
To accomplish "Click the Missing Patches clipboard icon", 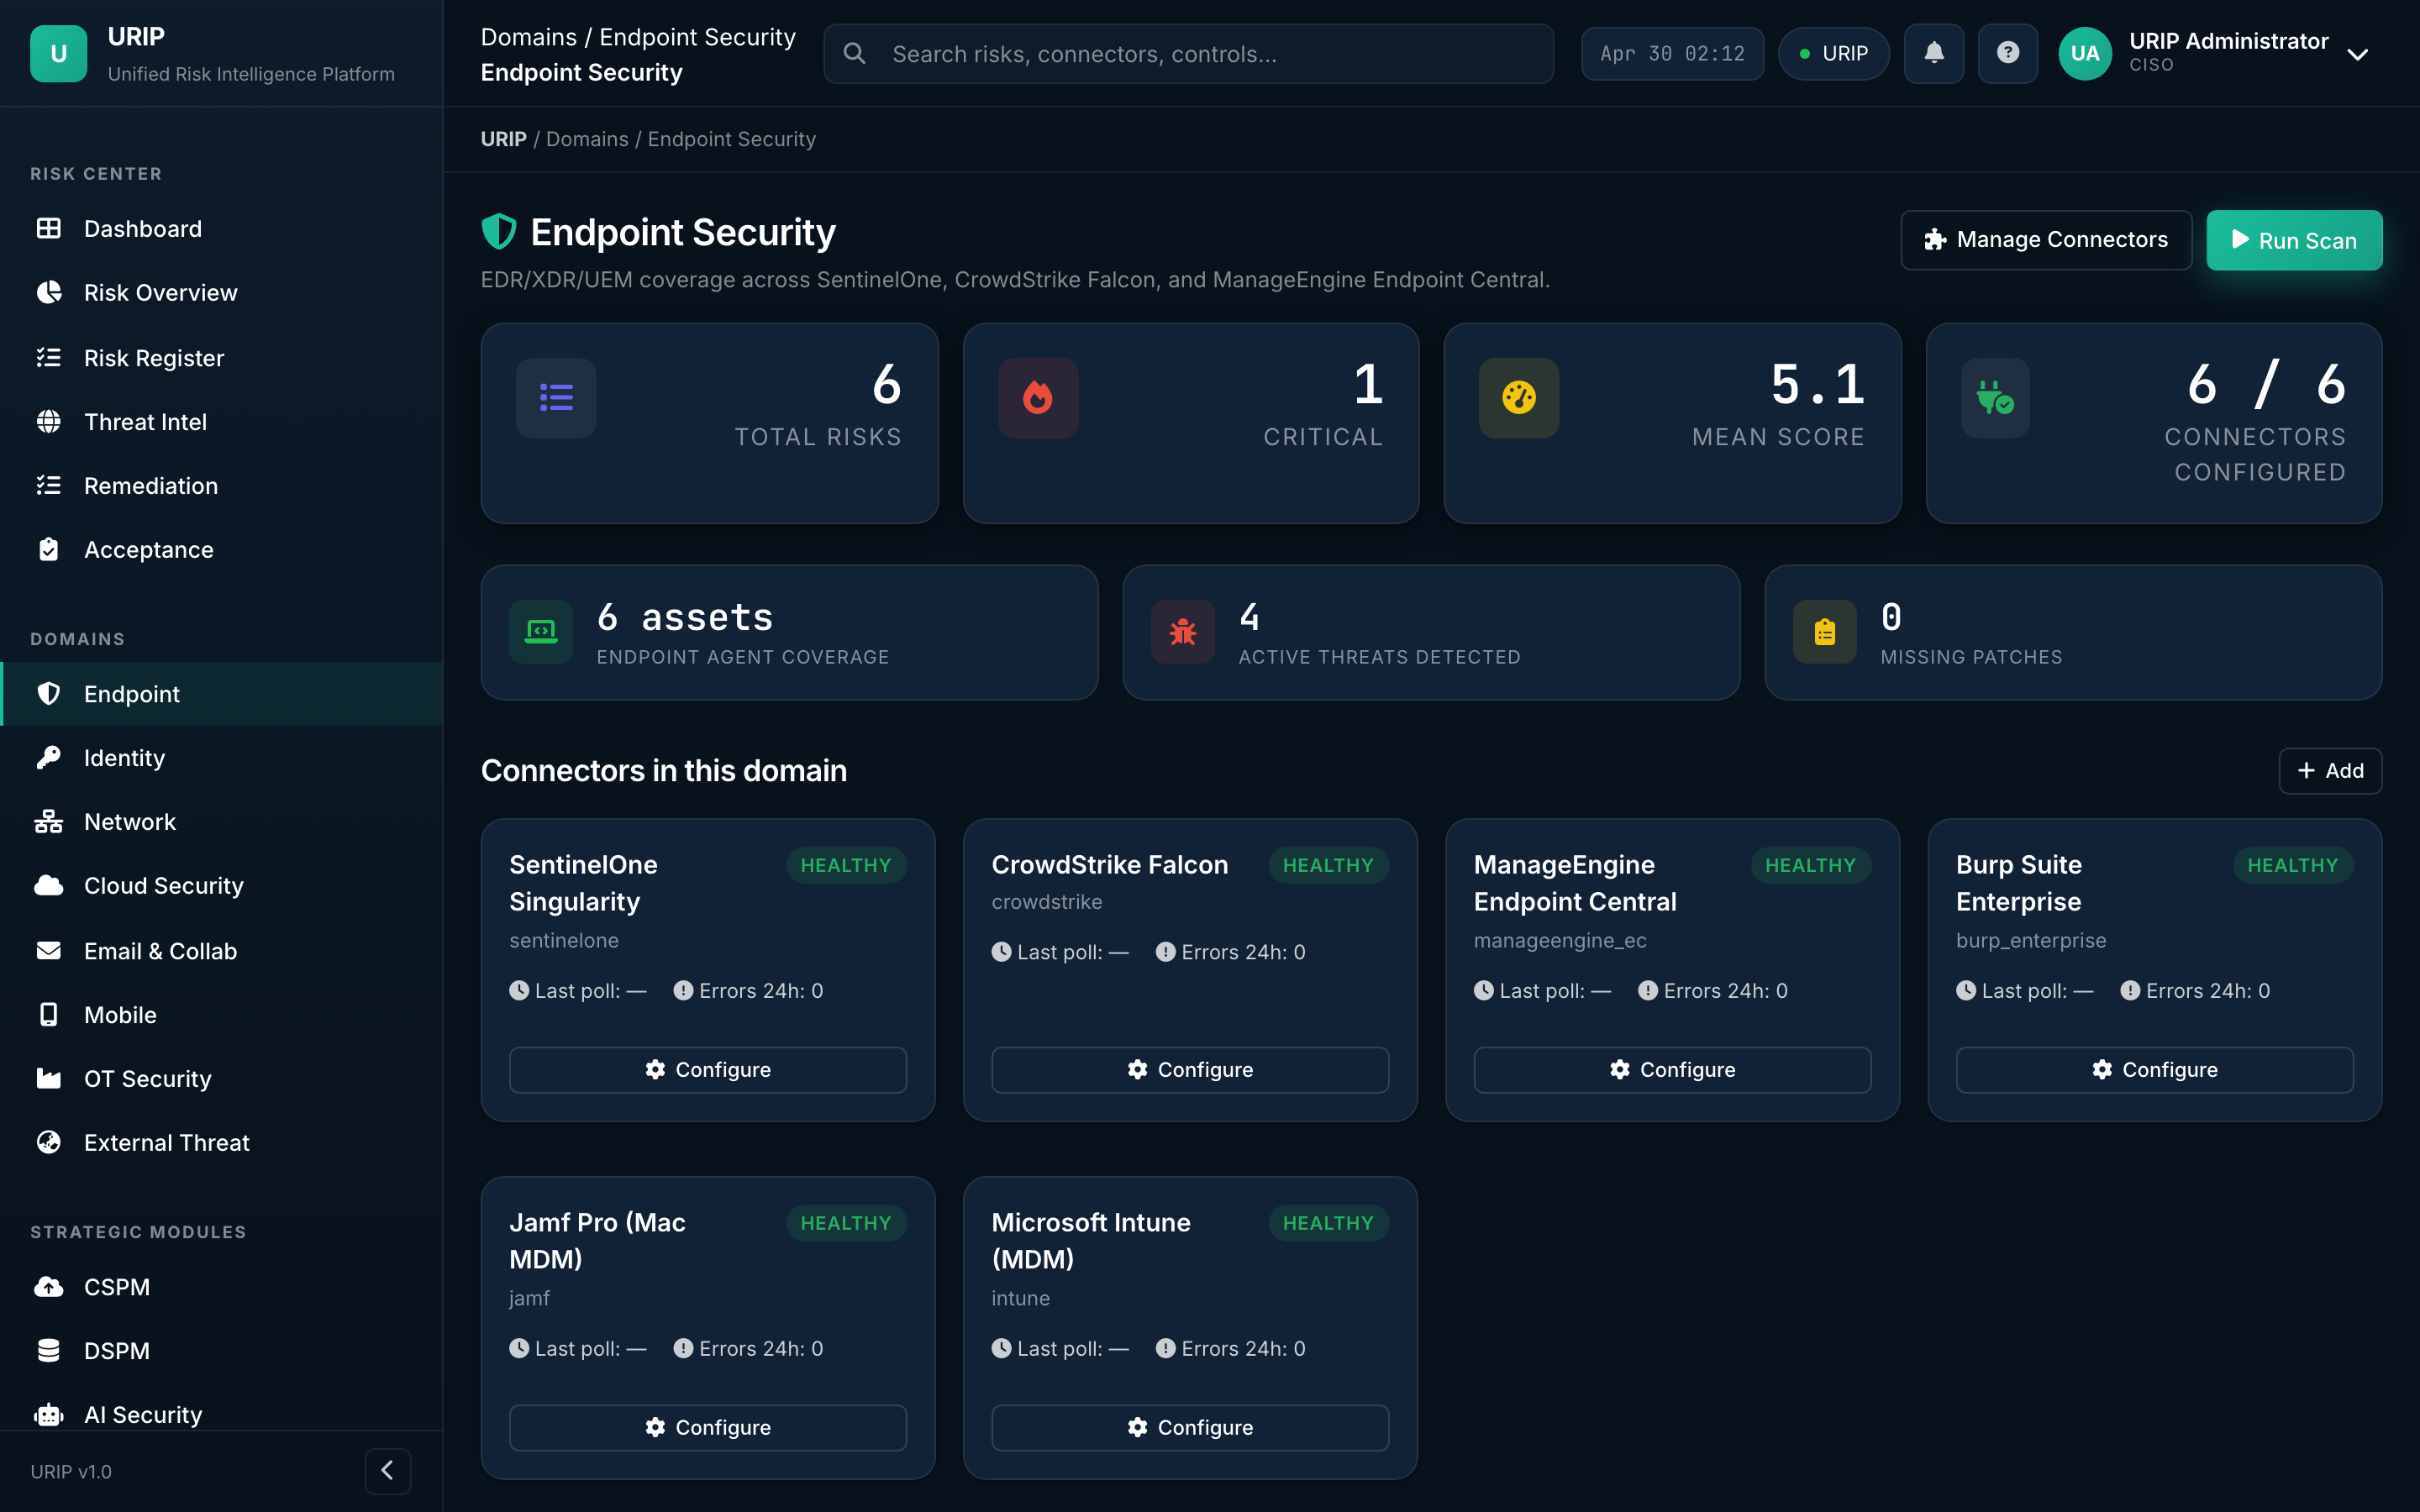I will click(x=1825, y=631).
